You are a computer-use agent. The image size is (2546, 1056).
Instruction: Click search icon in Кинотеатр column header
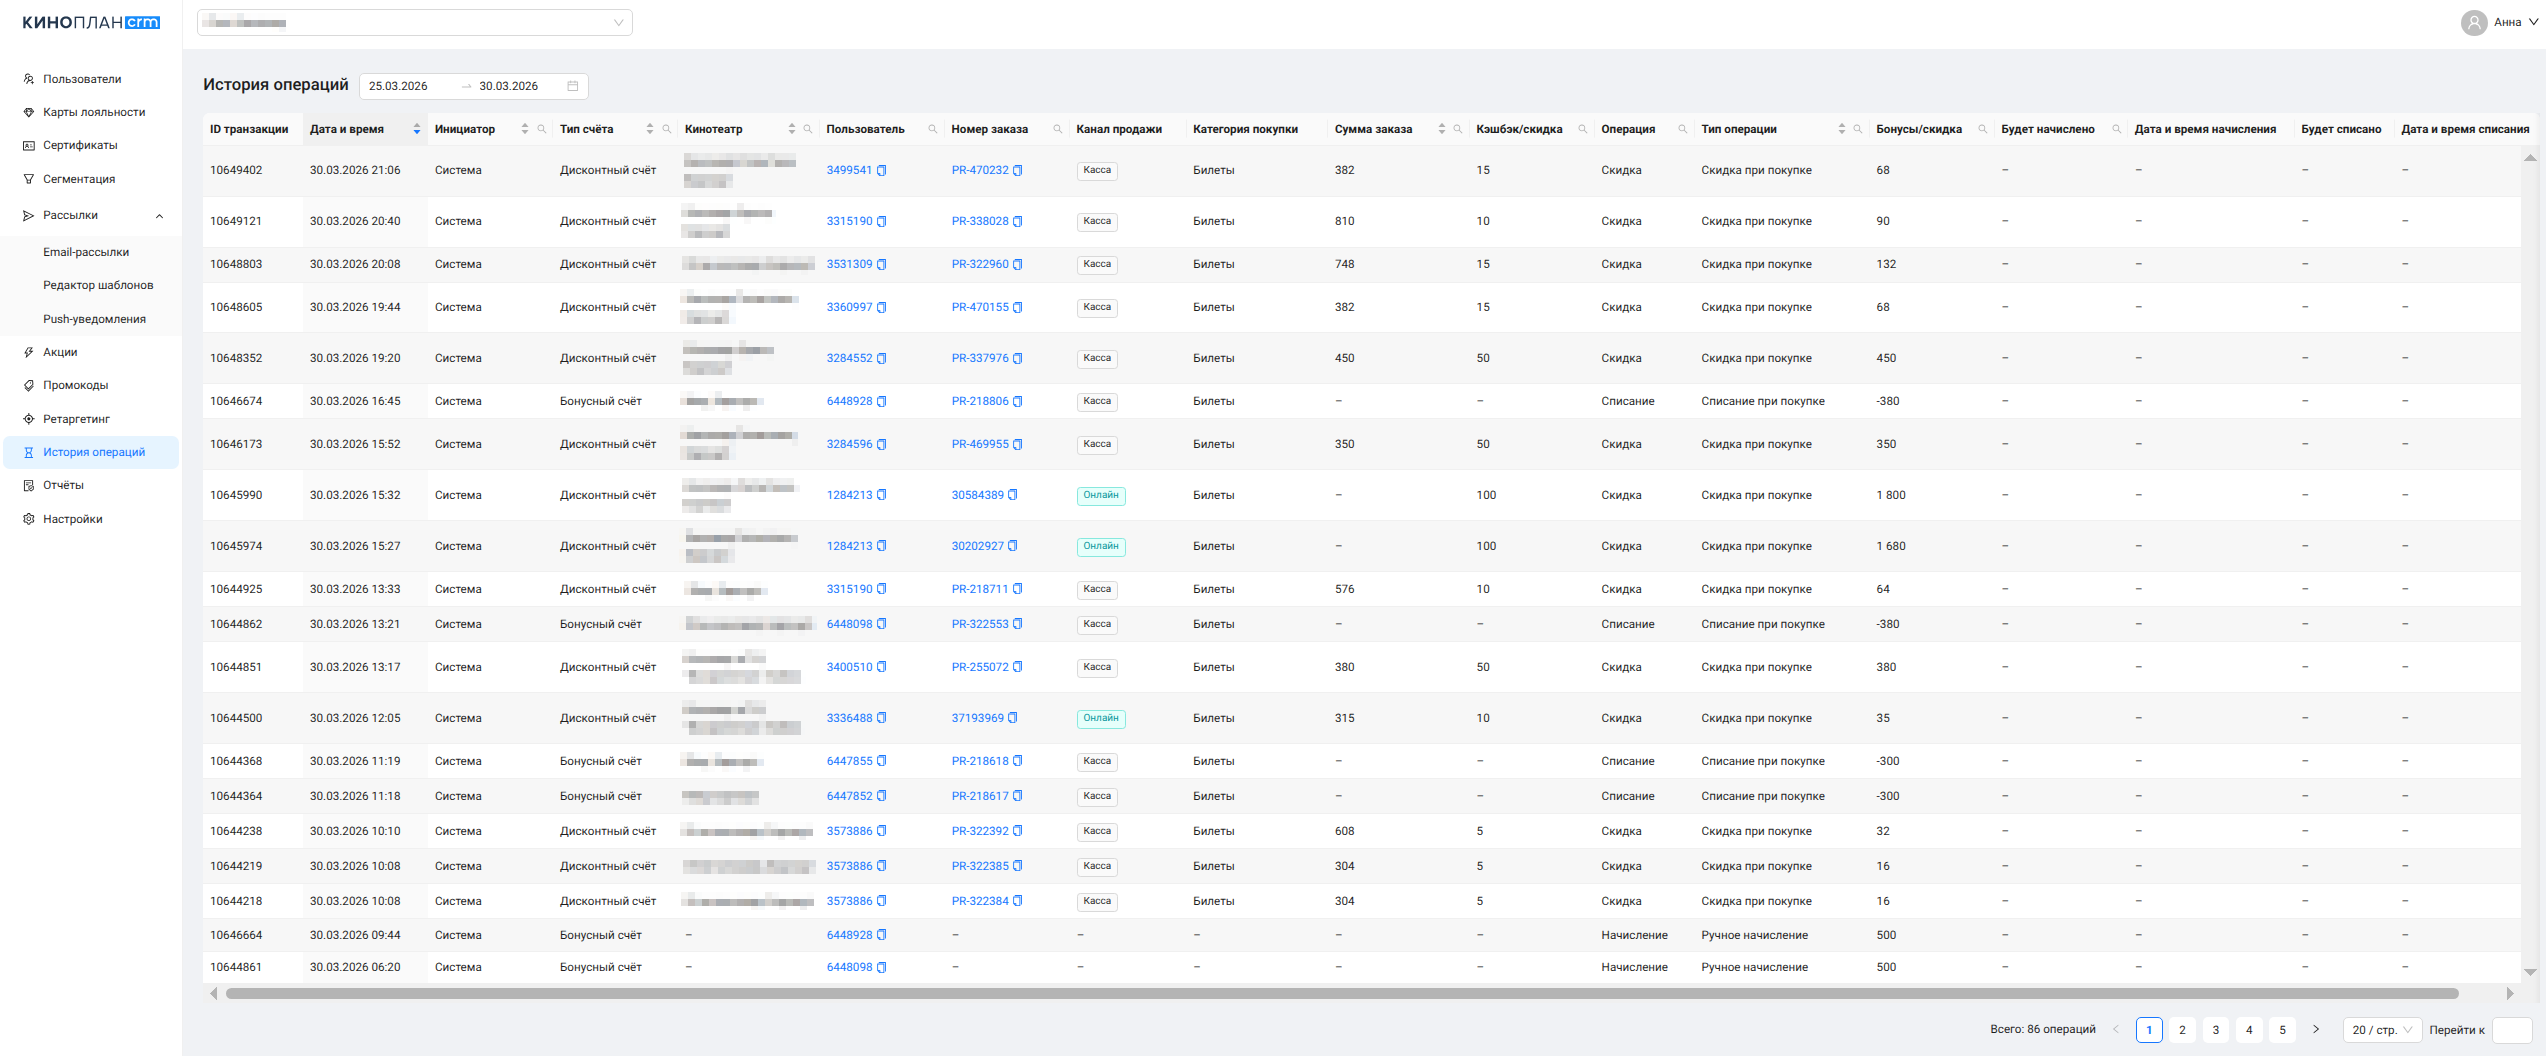808,129
